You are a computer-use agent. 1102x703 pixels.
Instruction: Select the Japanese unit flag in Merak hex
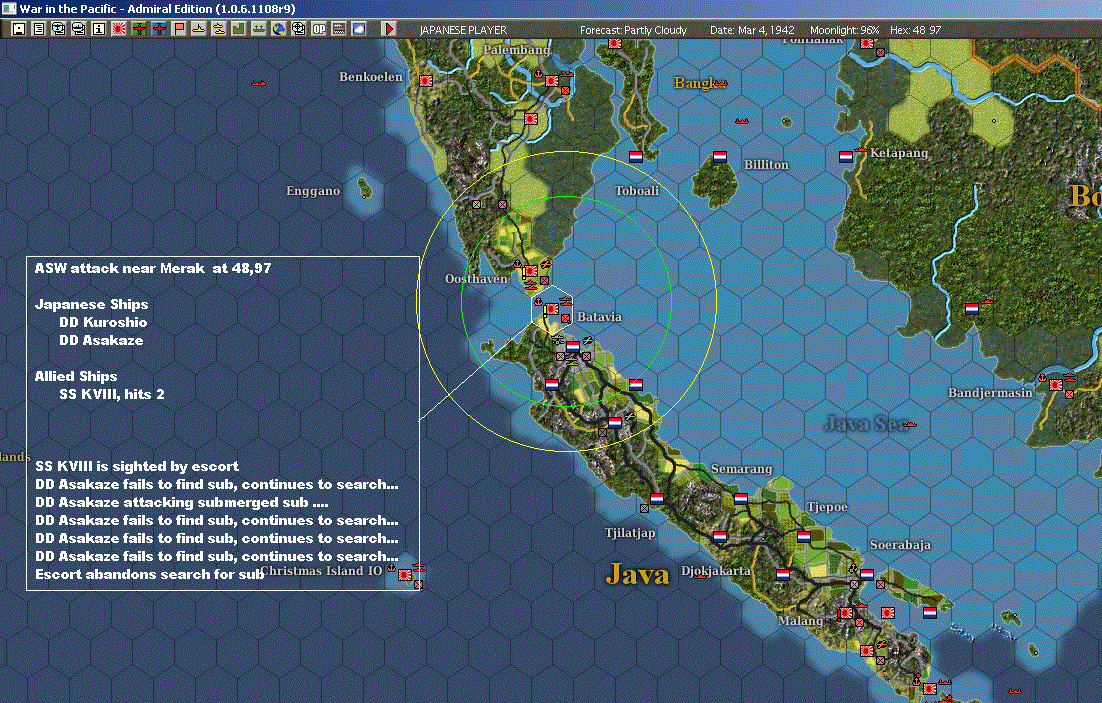(552, 309)
